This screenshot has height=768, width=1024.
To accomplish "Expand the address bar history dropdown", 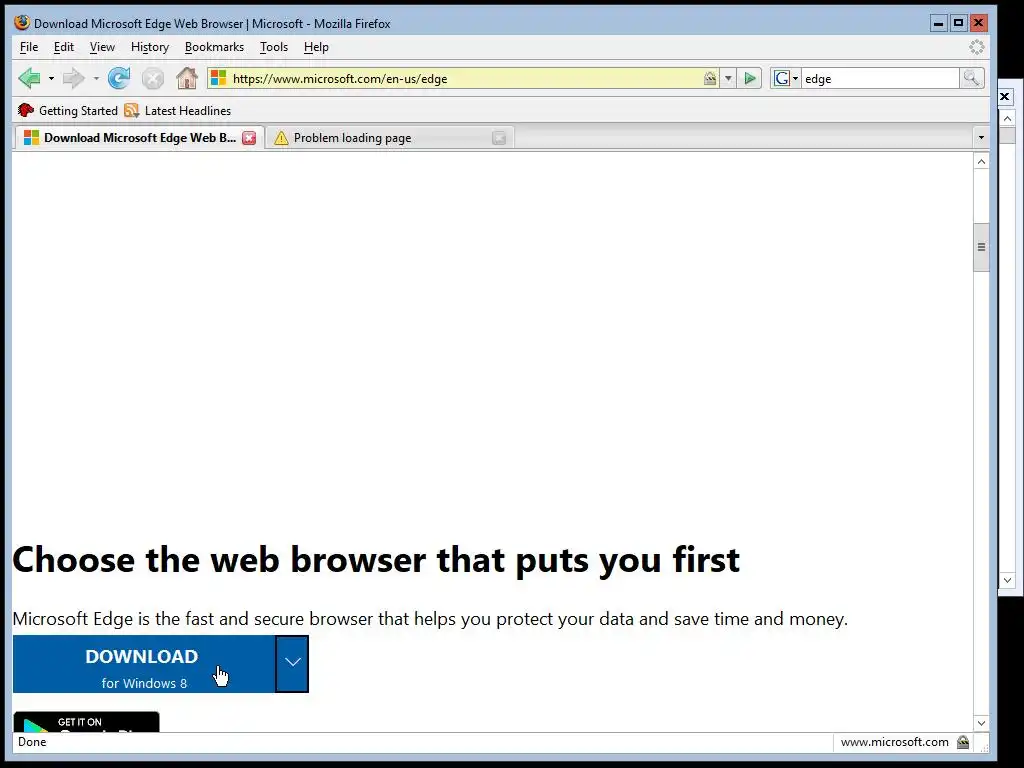I will 728,78.
